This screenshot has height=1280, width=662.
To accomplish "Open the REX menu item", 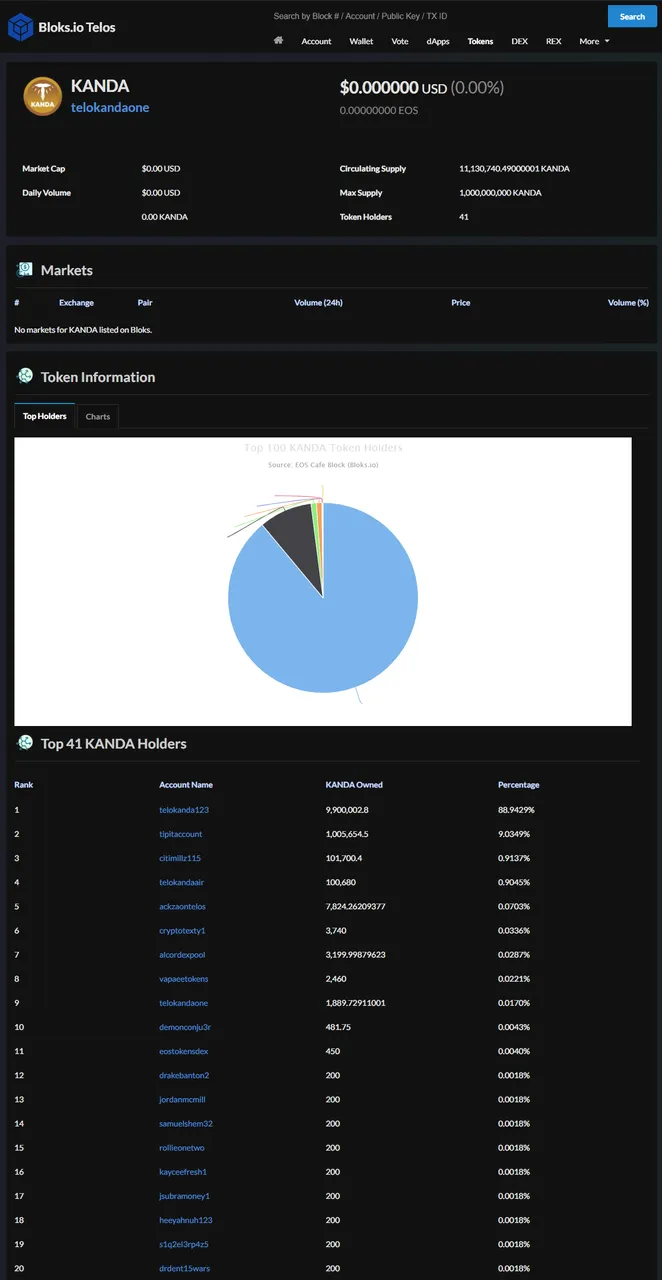I will [x=553, y=41].
